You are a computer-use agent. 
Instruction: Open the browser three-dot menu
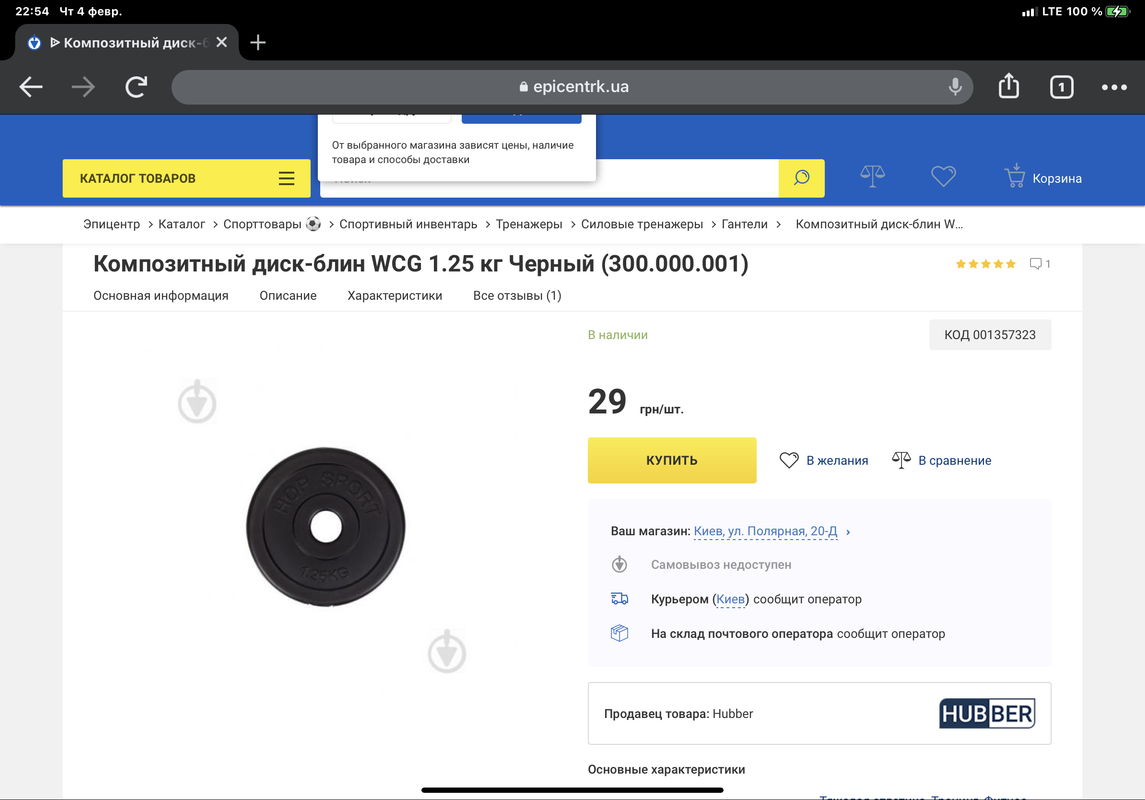click(x=1114, y=88)
